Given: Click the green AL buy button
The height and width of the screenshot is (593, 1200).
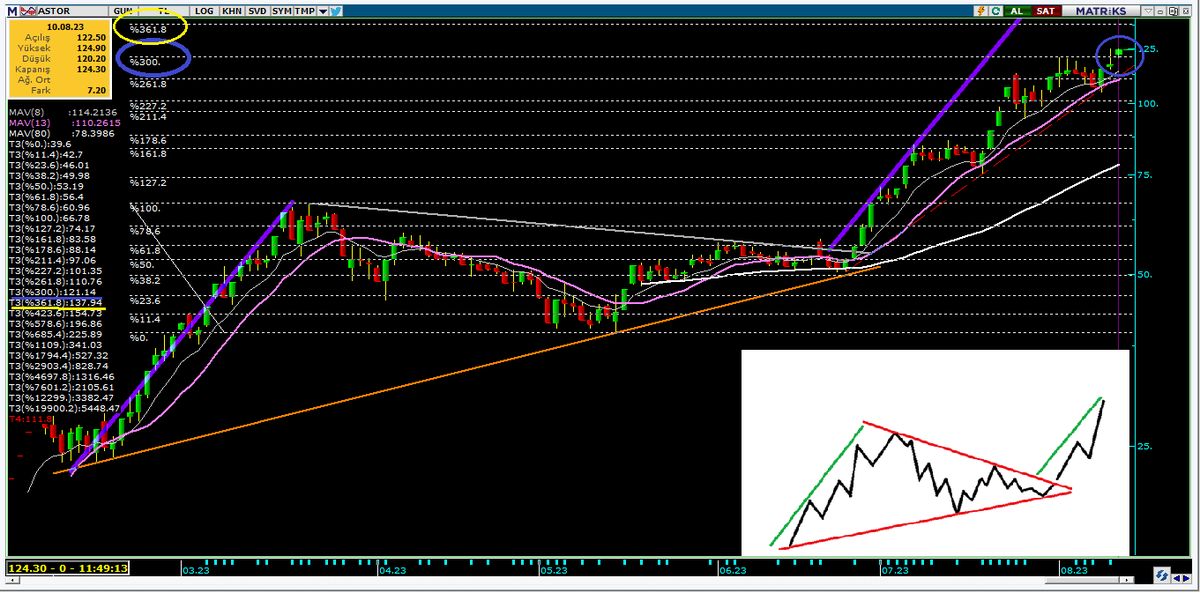Looking at the screenshot, I should 1017,11.
